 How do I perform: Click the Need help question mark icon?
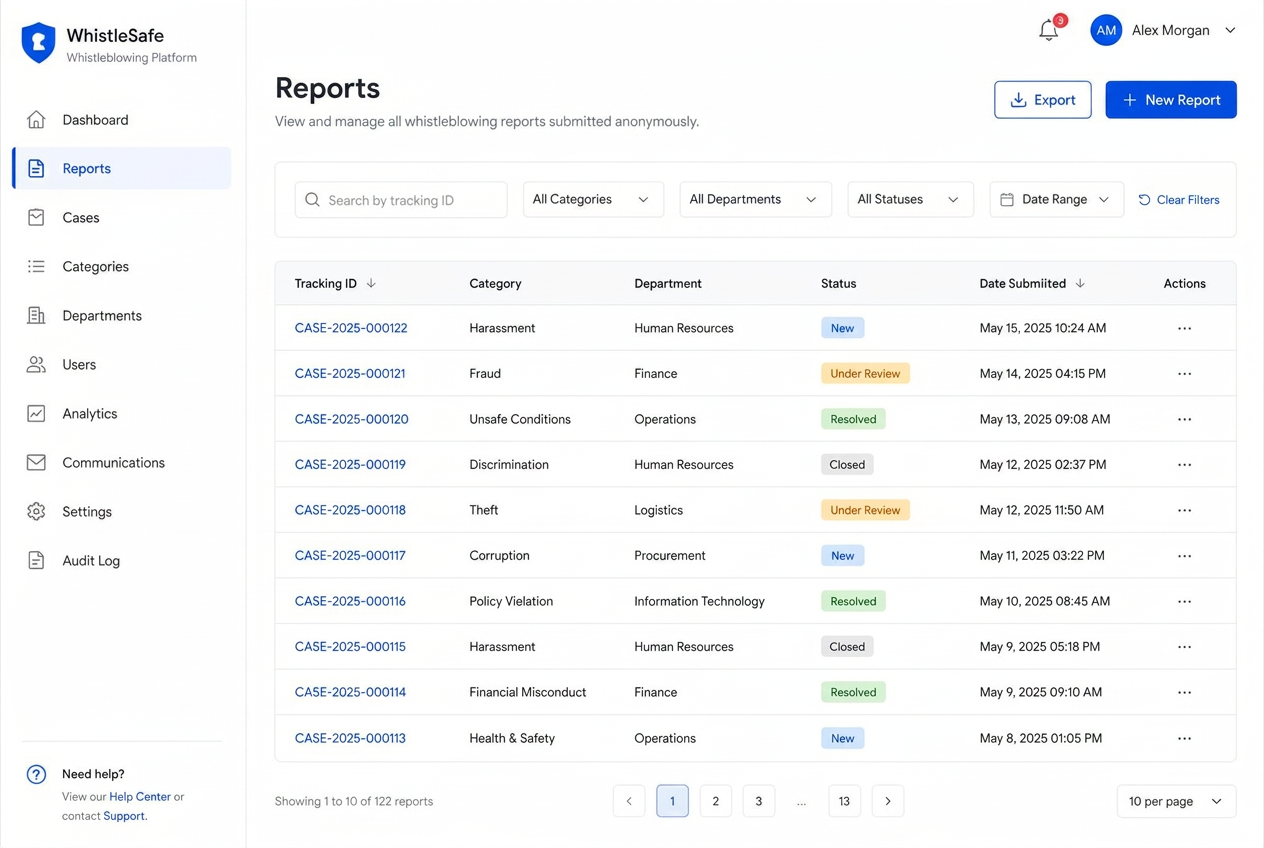pyautogui.click(x=36, y=774)
